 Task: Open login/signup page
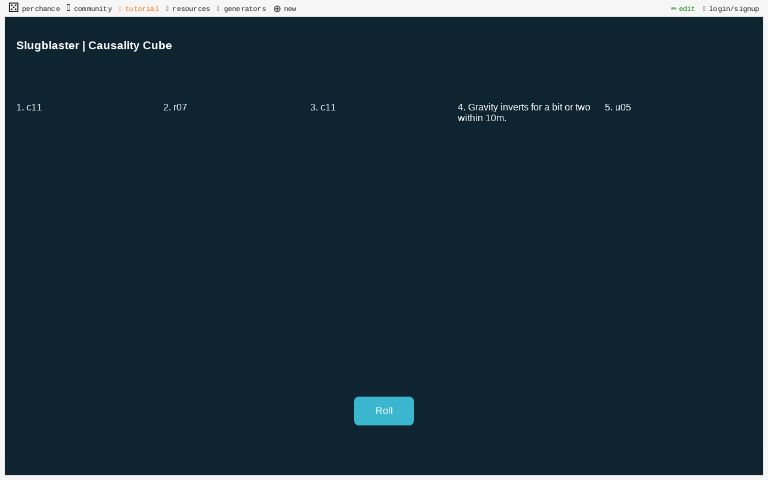click(x=733, y=9)
